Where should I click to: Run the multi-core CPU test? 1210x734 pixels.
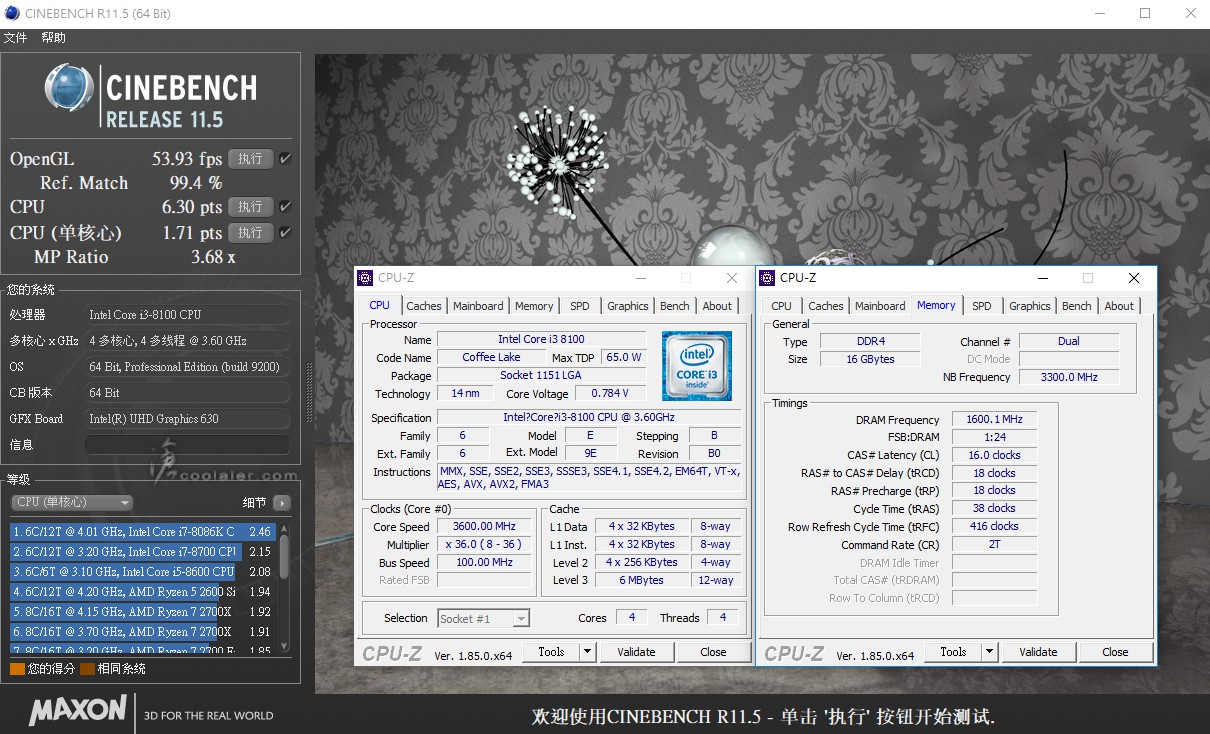pyautogui.click(x=250, y=207)
